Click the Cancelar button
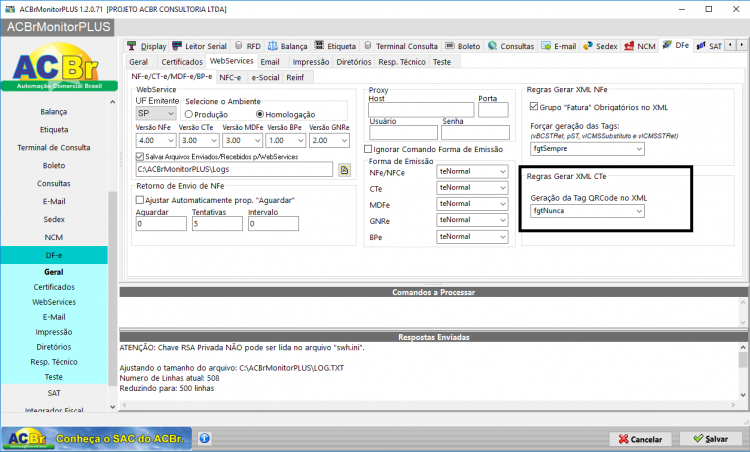 point(640,439)
